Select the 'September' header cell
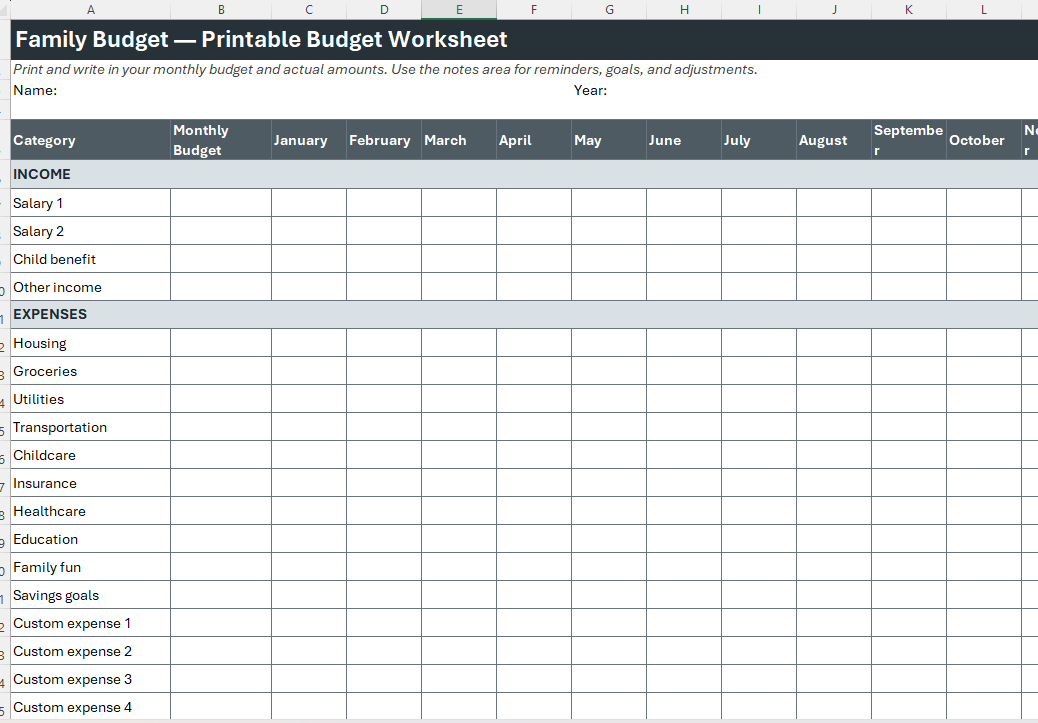 (909, 140)
